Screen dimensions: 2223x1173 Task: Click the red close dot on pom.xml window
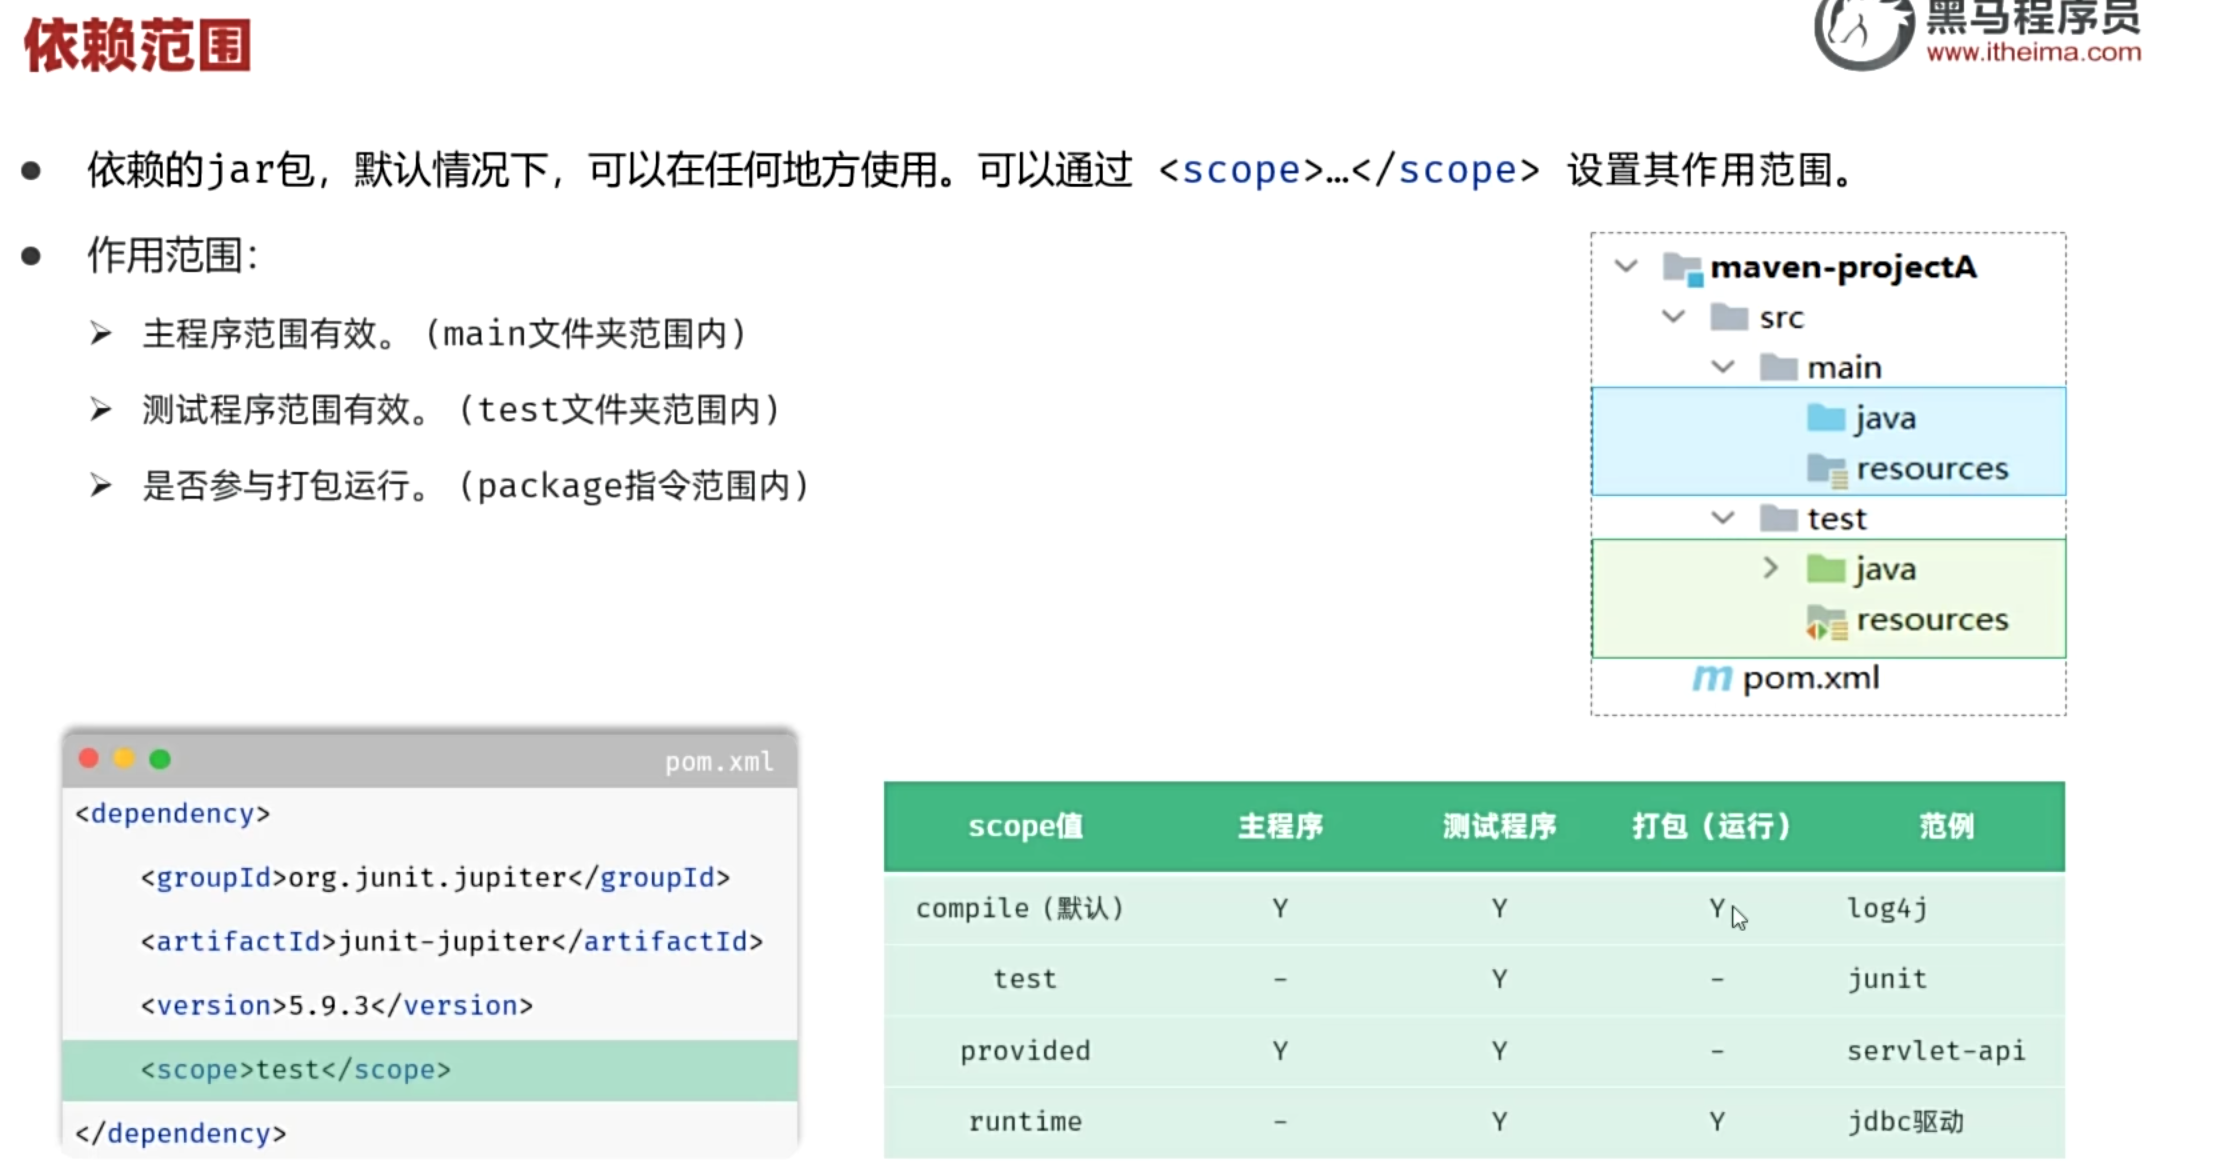(x=89, y=759)
